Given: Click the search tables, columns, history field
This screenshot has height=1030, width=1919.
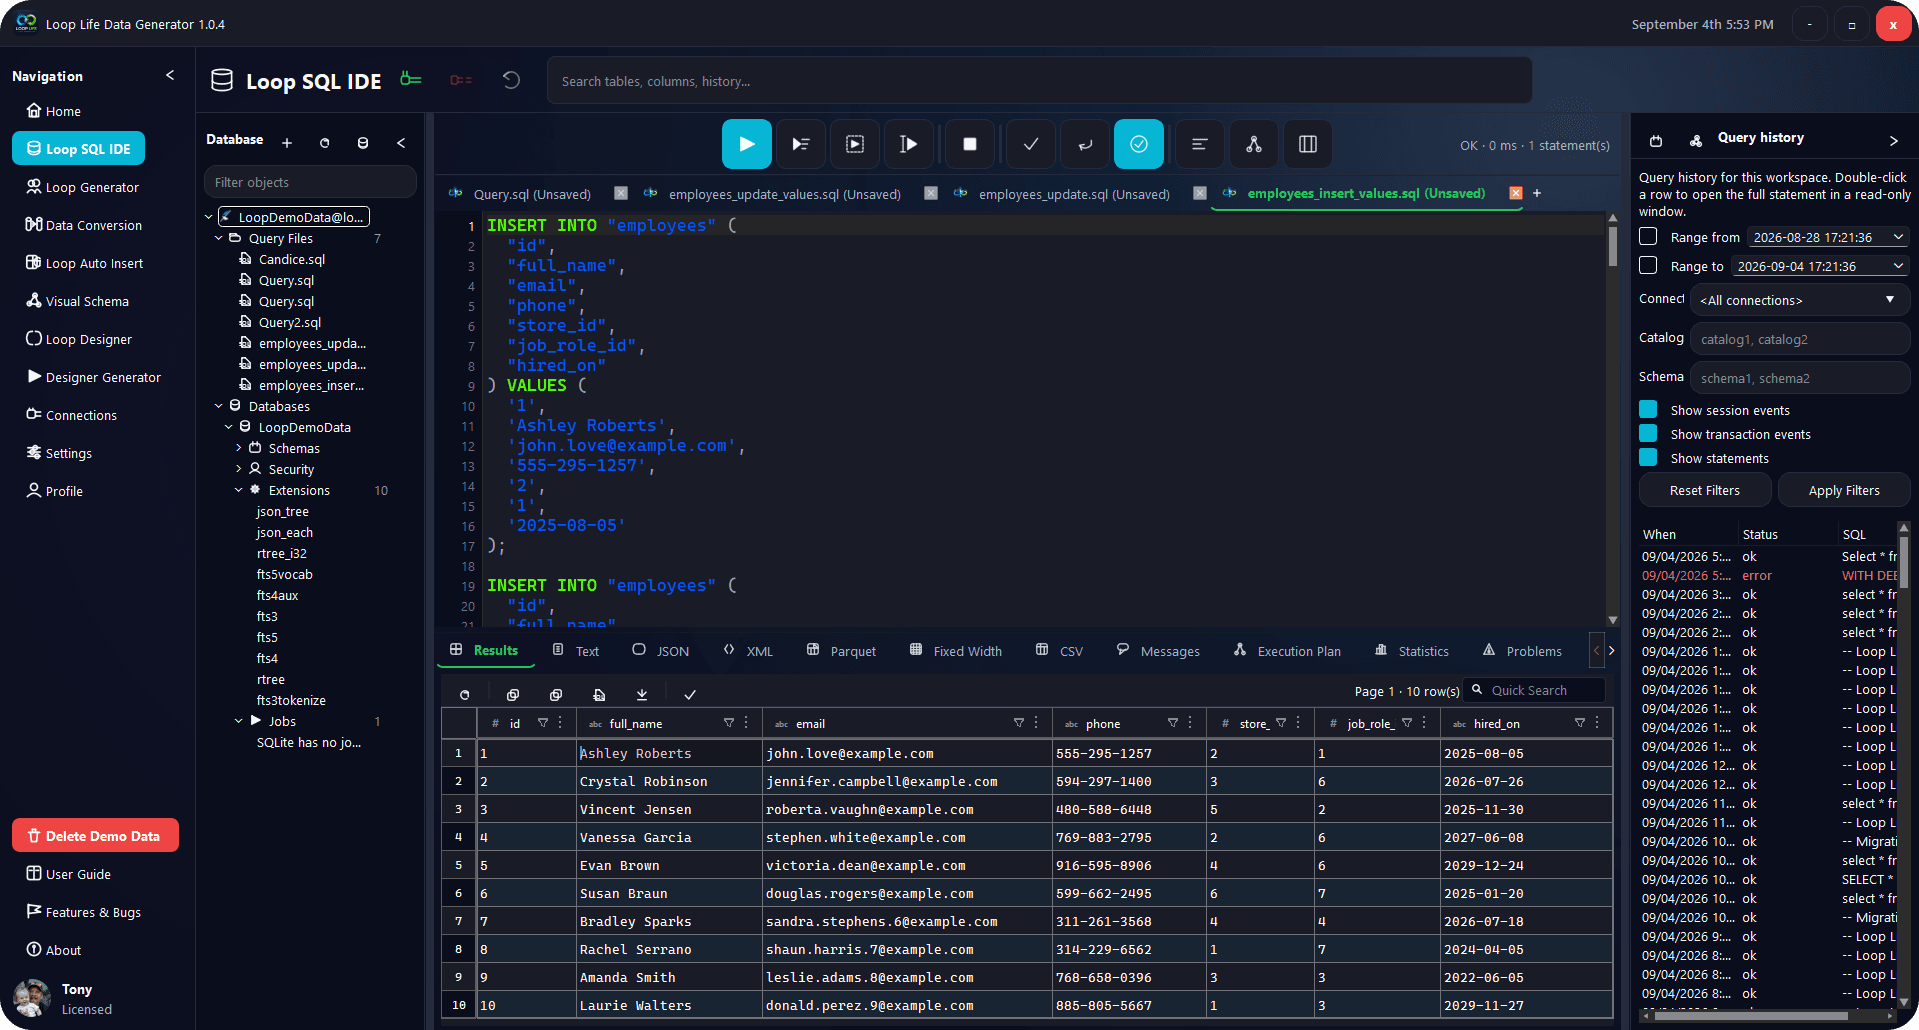Looking at the screenshot, I should (1039, 81).
